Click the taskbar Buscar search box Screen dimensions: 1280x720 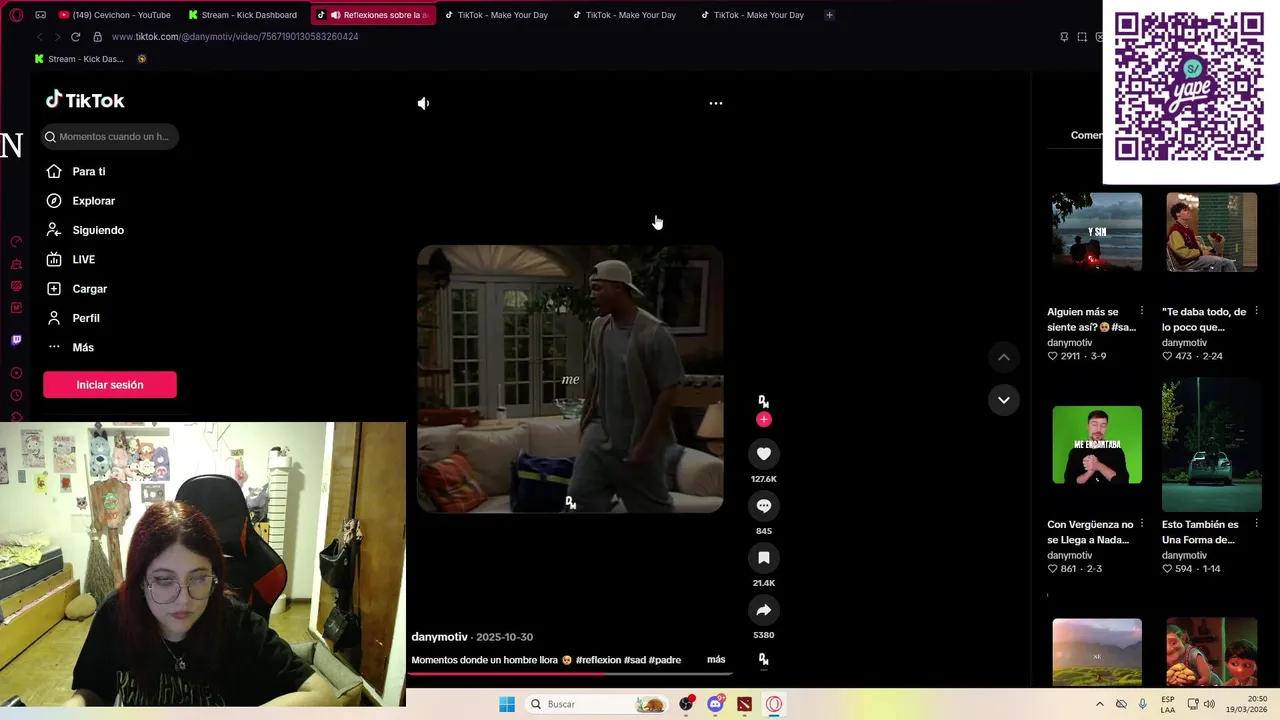click(x=596, y=704)
